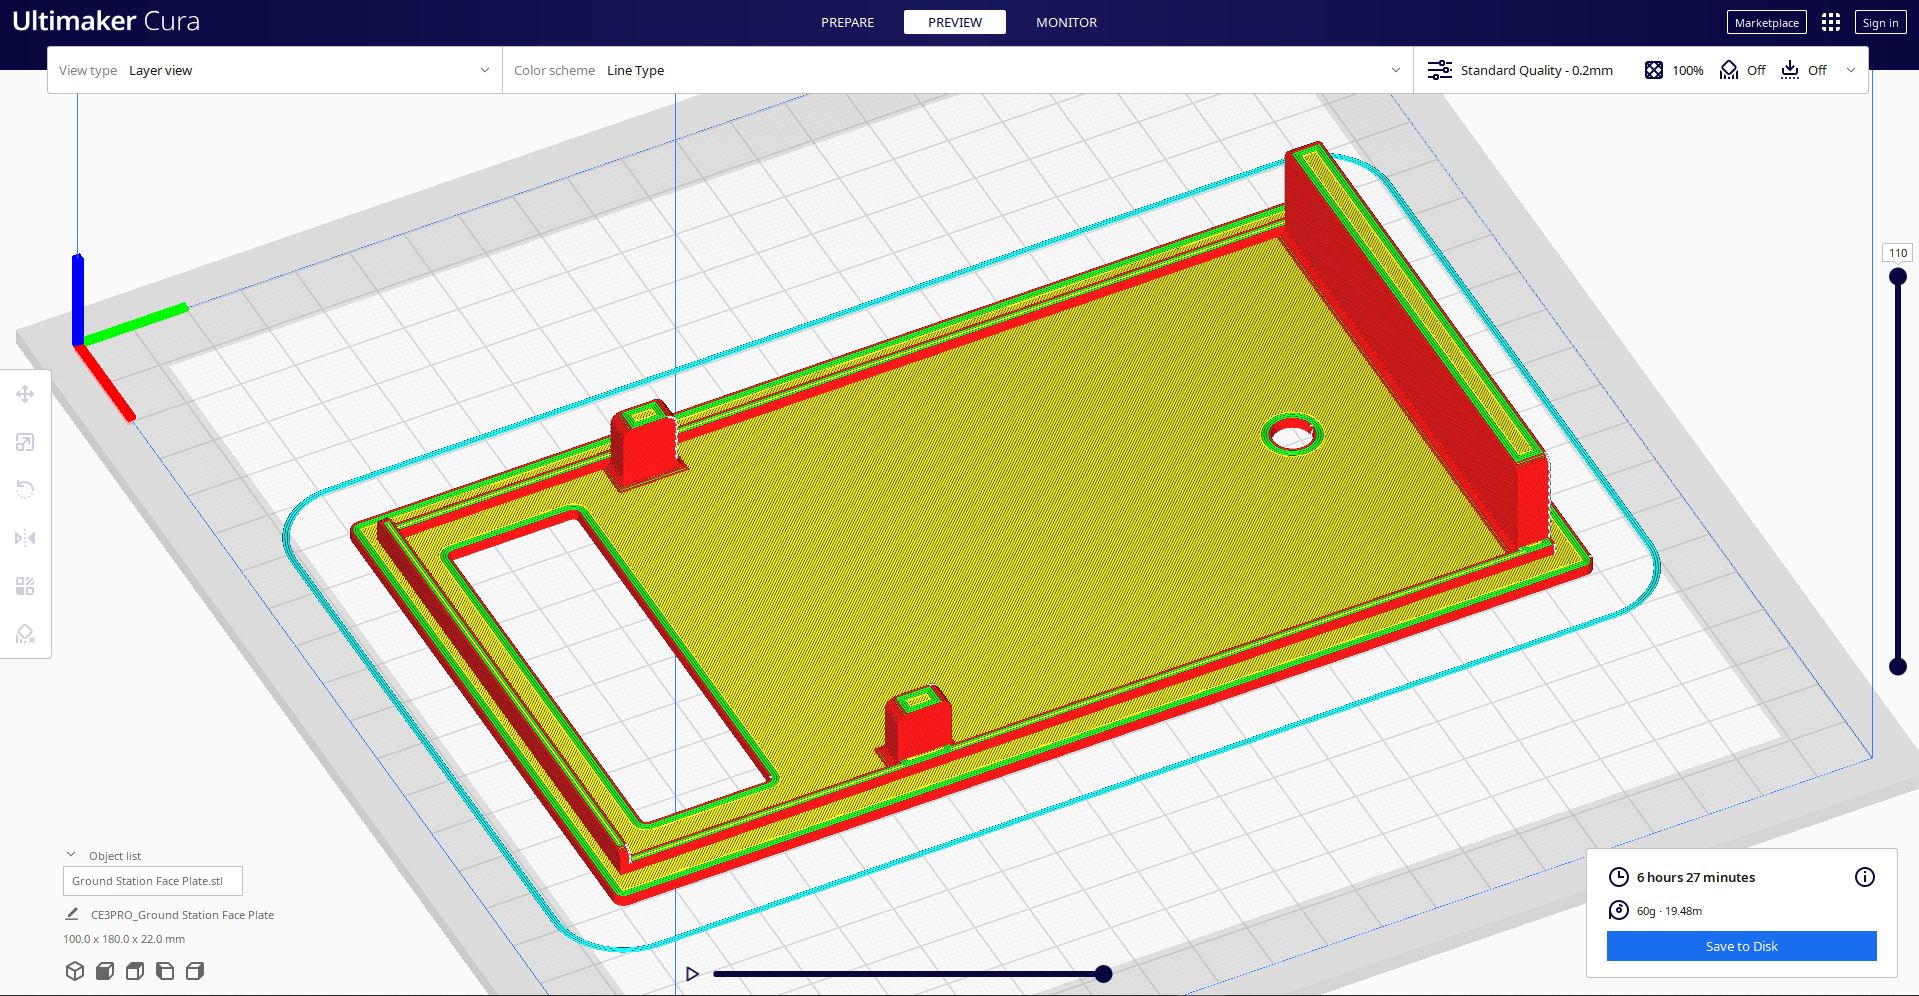The image size is (1919, 996).
Task: Open Per Model Settings tool
Action: [25, 586]
